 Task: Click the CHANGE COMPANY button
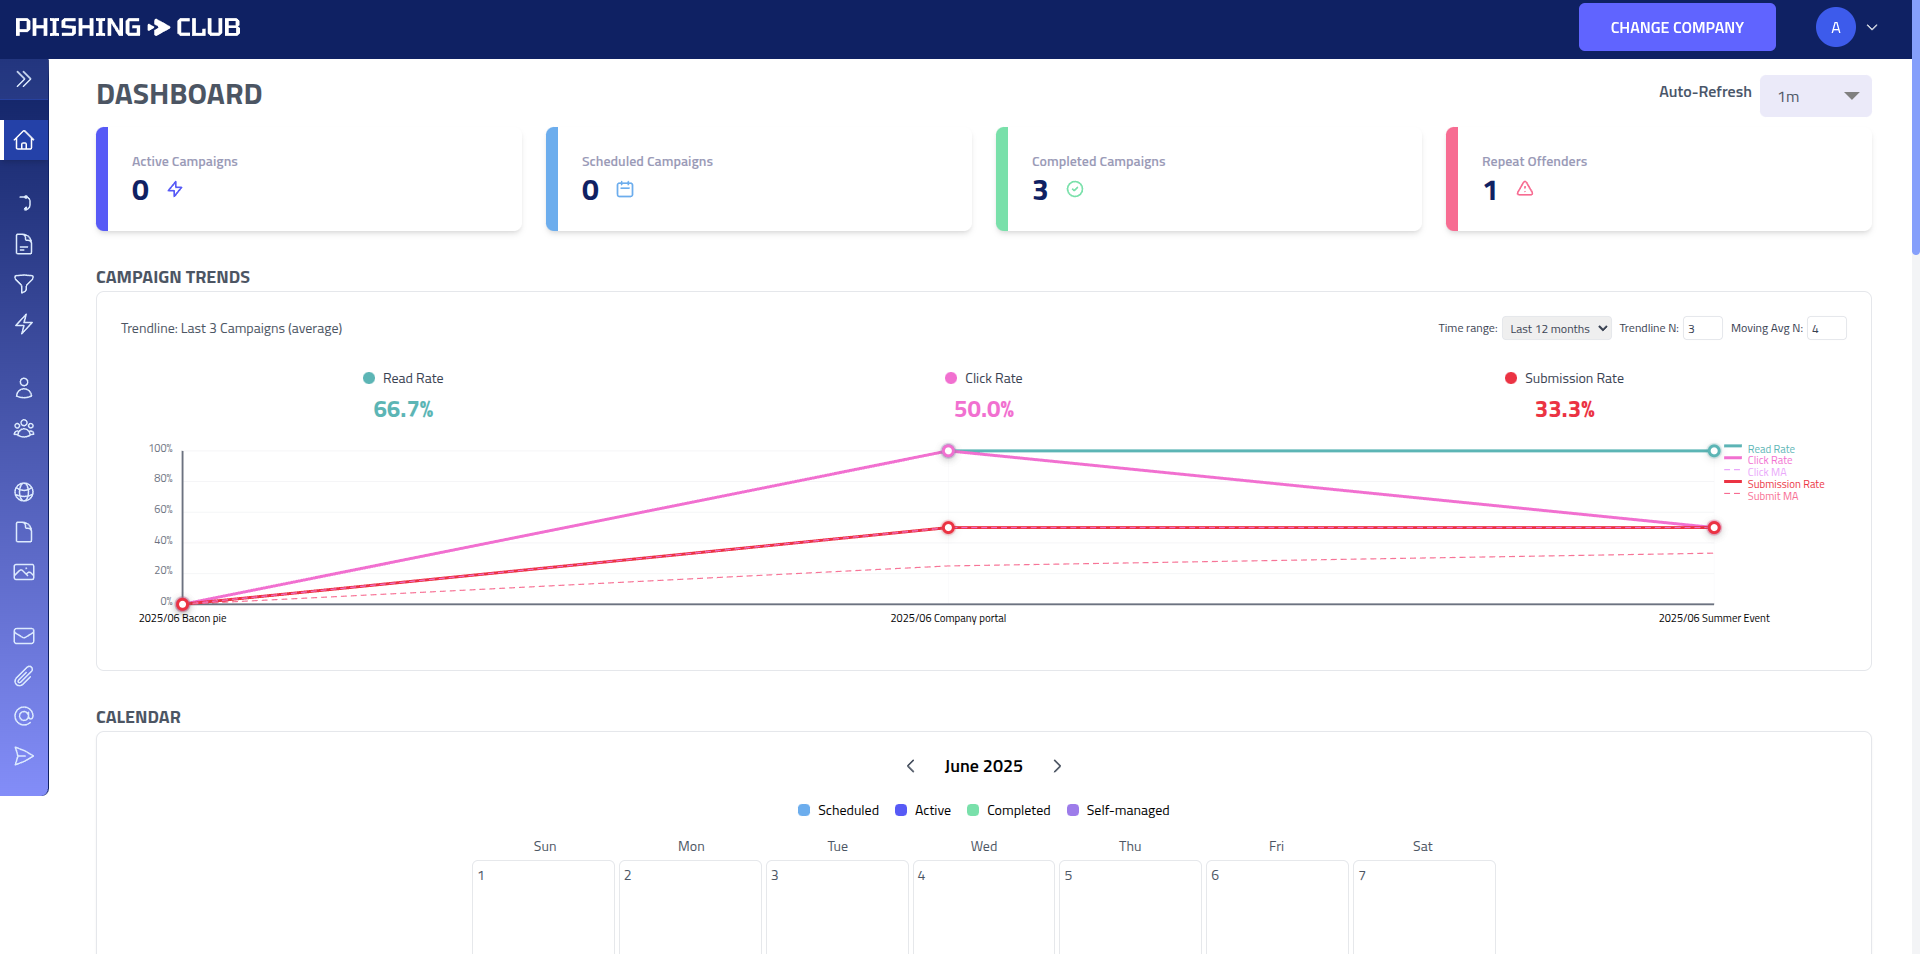pyautogui.click(x=1677, y=27)
